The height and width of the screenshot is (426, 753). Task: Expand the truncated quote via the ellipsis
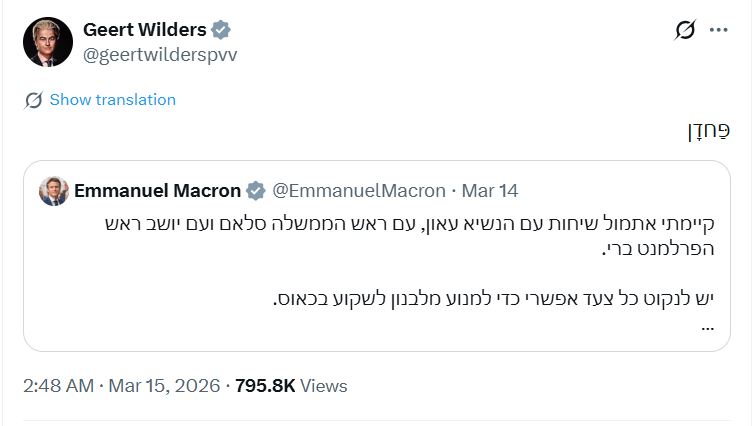pyautogui.click(x=708, y=326)
